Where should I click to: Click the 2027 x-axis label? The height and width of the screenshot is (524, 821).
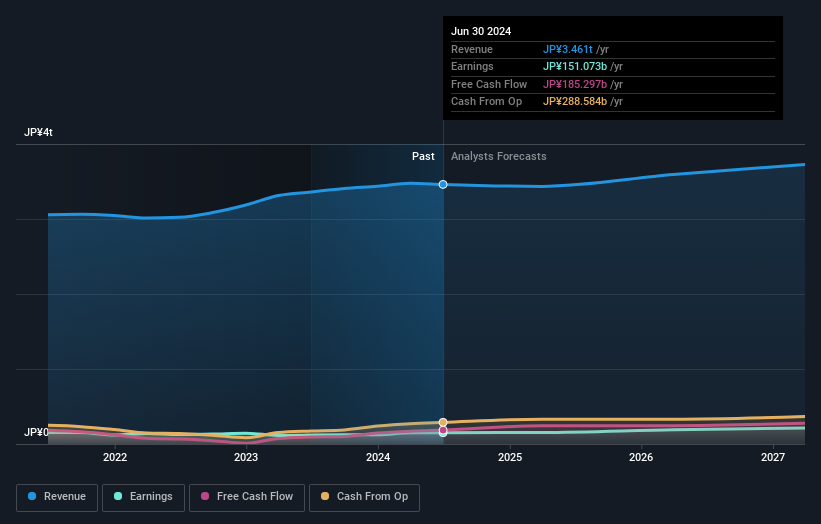tap(773, 457)
